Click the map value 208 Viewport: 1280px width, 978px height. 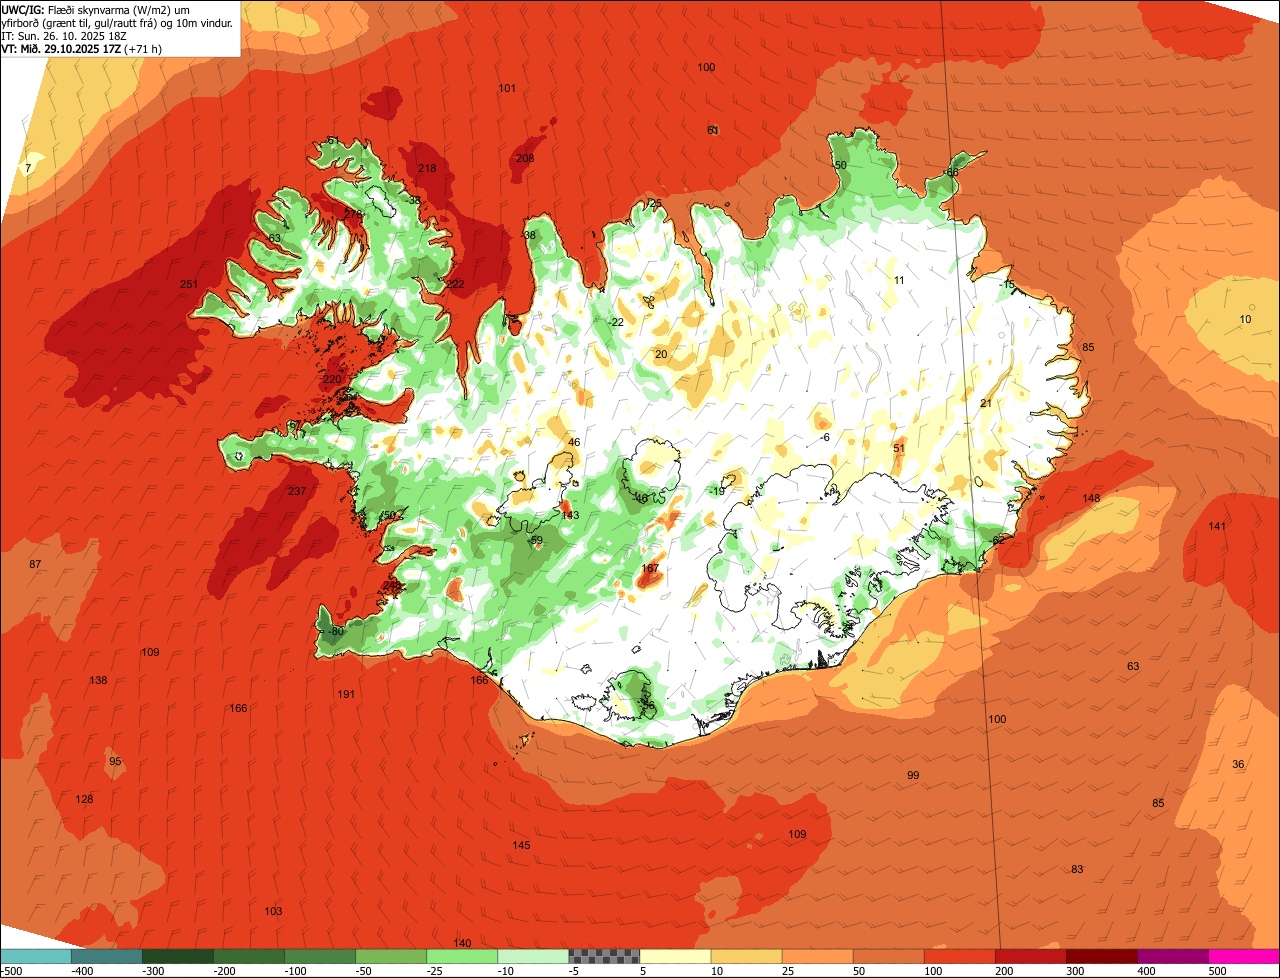525,158
